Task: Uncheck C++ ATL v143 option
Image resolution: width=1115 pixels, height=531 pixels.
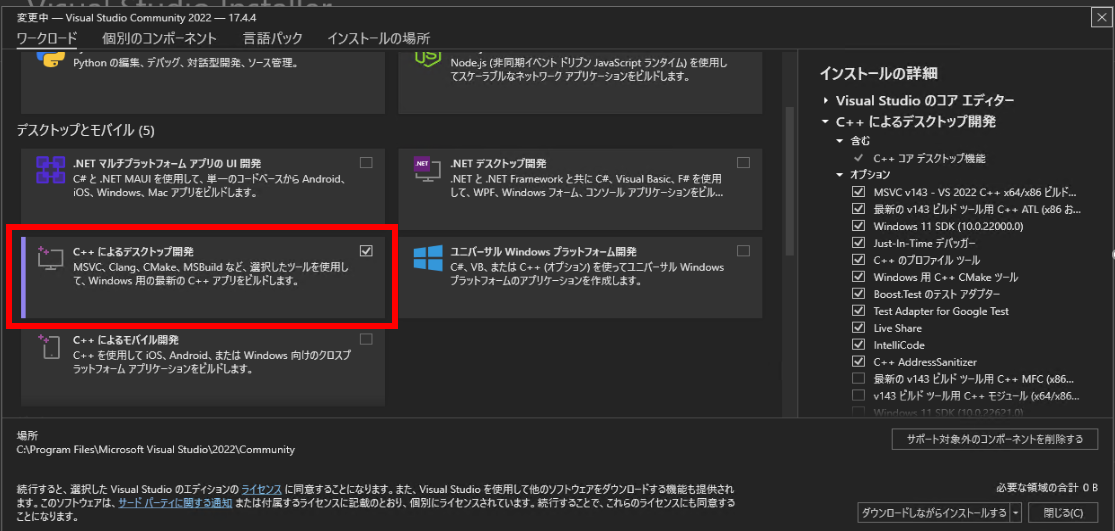Action: (x=858, y=209)
